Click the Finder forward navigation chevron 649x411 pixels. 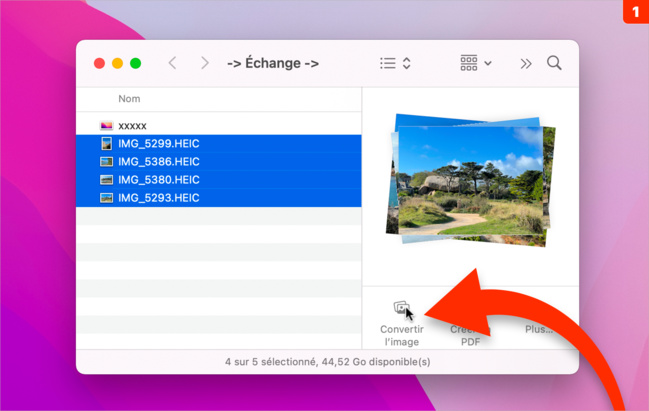[x=205, y=63]
